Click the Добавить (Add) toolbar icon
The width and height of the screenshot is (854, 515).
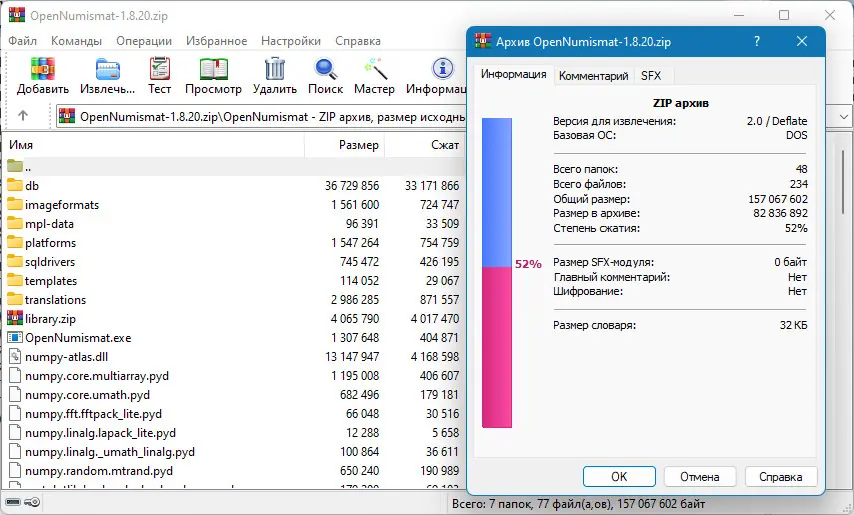pos(42,69)
